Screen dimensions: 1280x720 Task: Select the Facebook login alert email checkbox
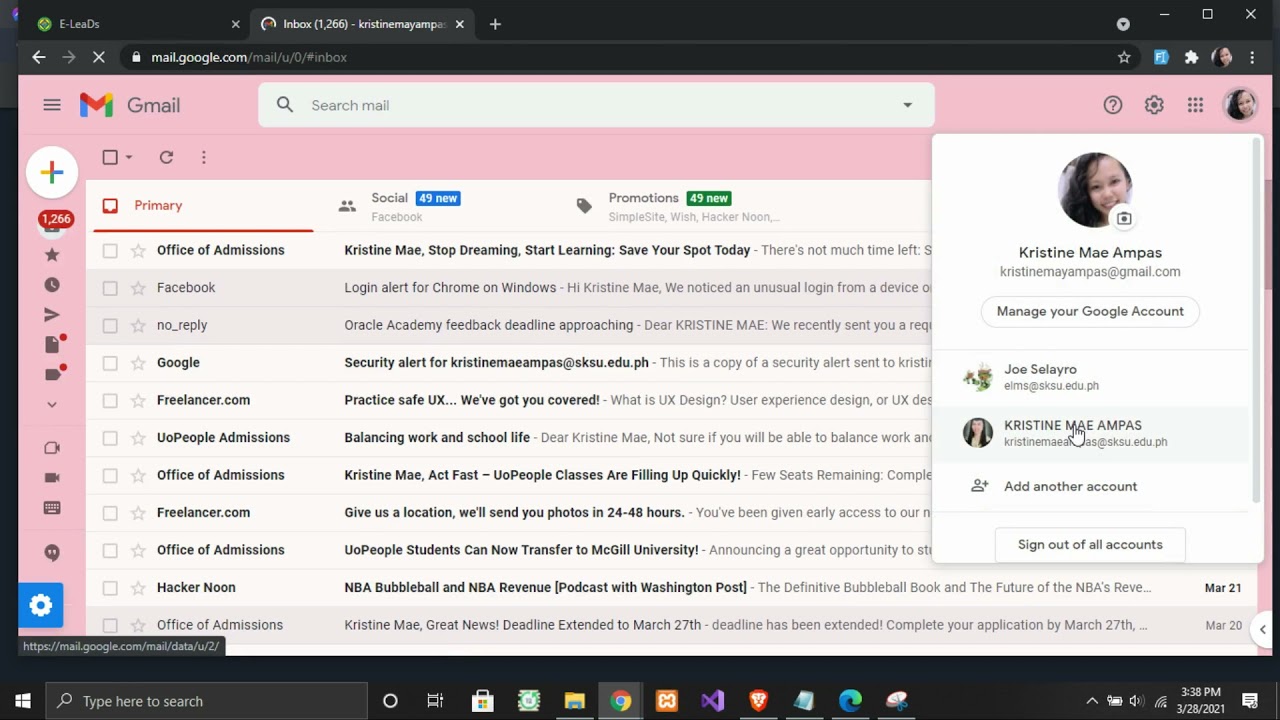[110, 288]
